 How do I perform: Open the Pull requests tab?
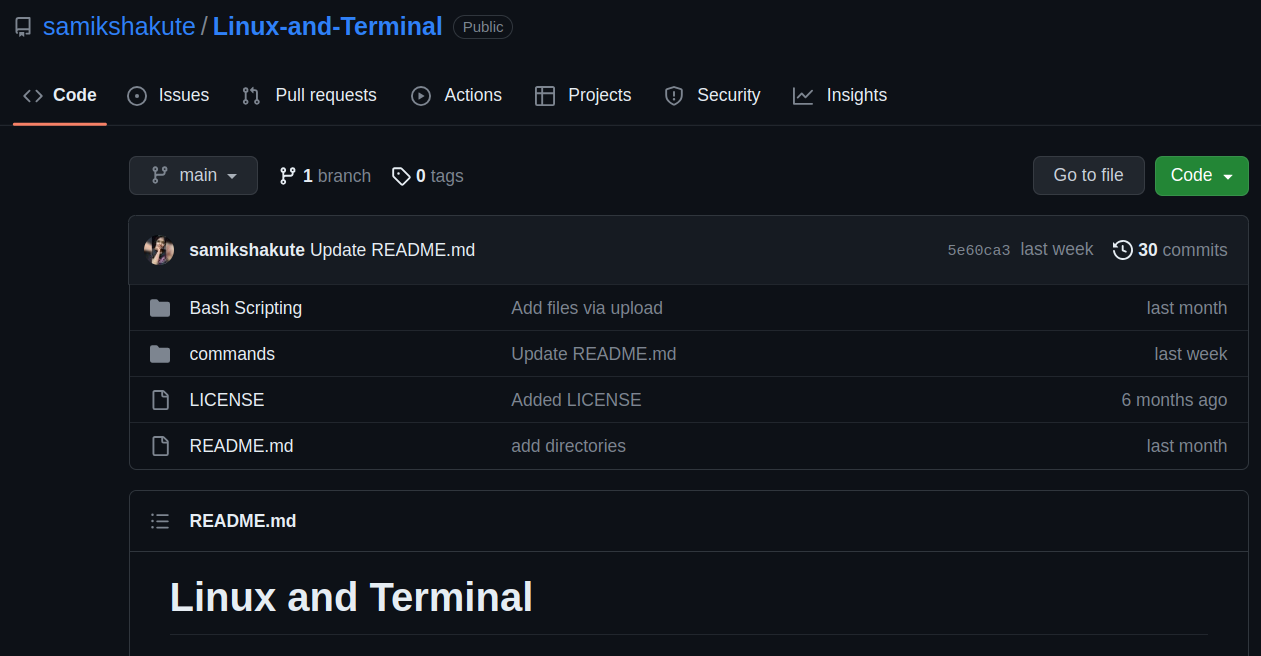[x=309, y=95]
